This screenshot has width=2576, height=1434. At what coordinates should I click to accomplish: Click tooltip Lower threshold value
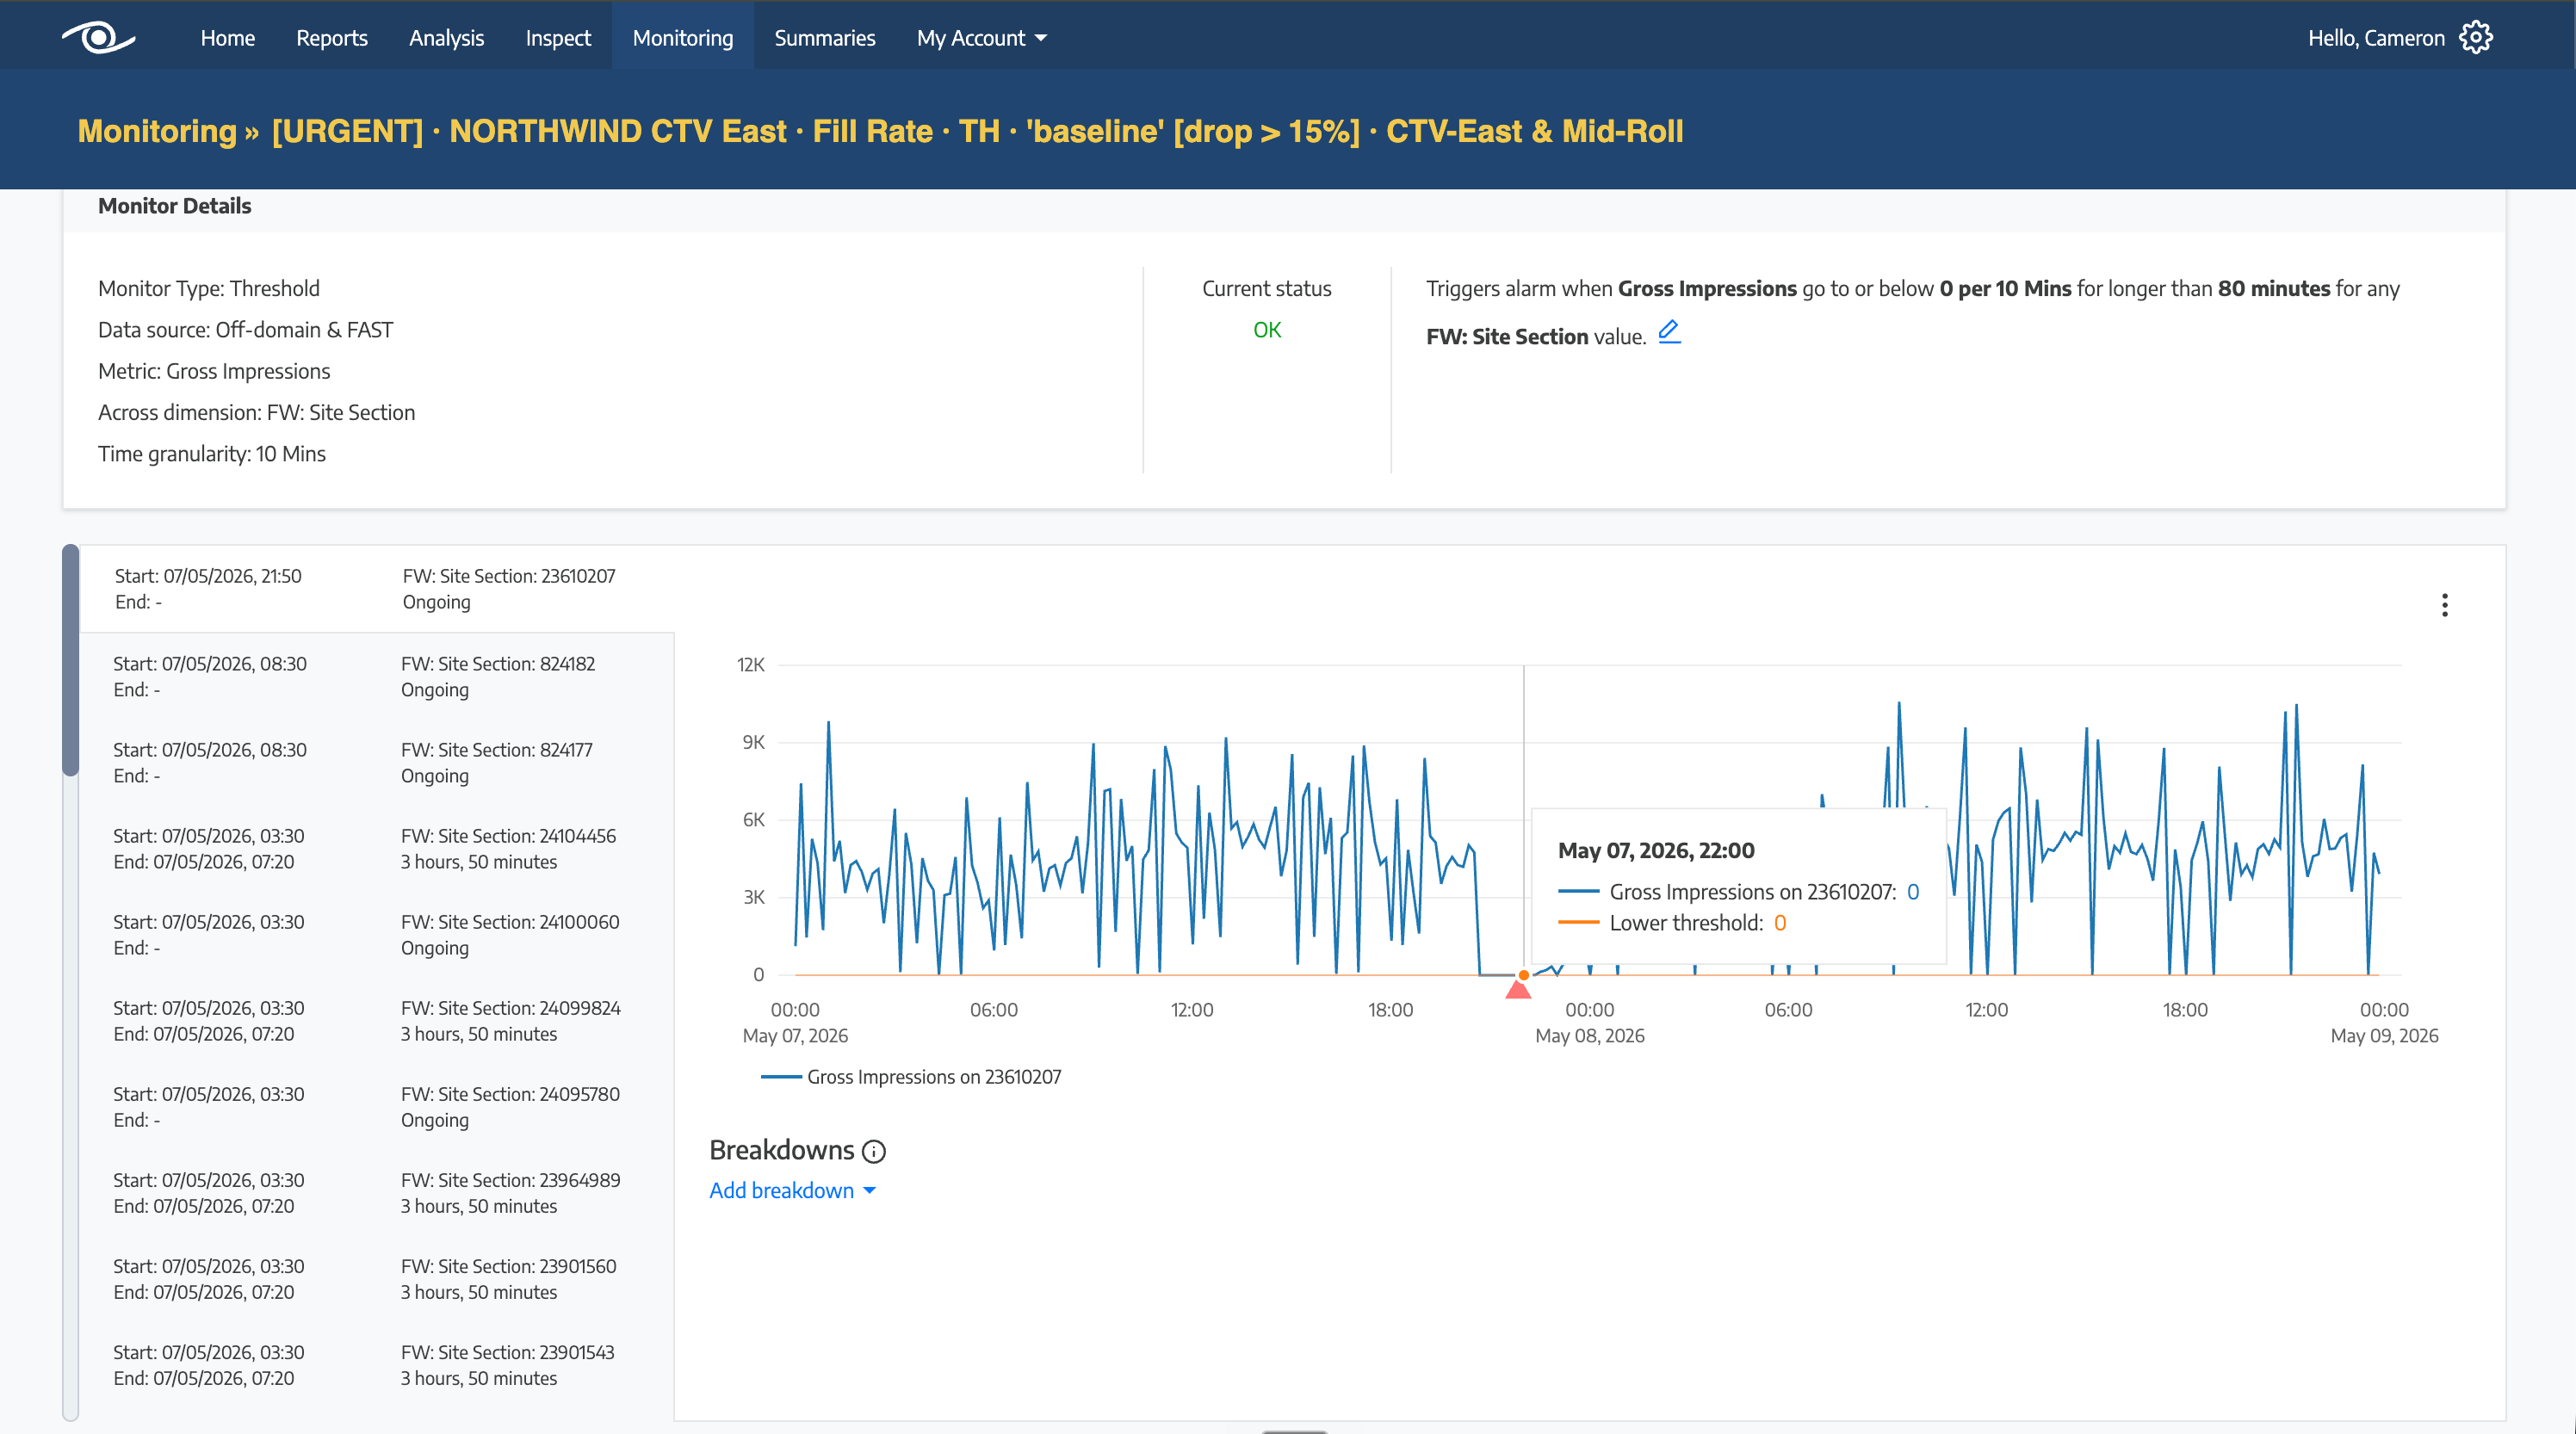click(x=1779, y=923)
